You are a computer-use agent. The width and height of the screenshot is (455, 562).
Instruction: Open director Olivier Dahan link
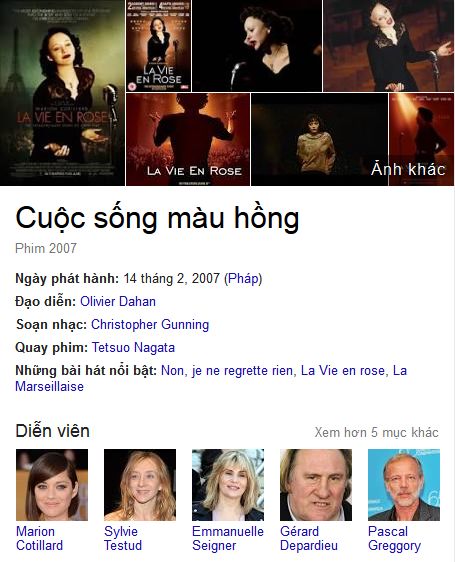coord(118,301)
